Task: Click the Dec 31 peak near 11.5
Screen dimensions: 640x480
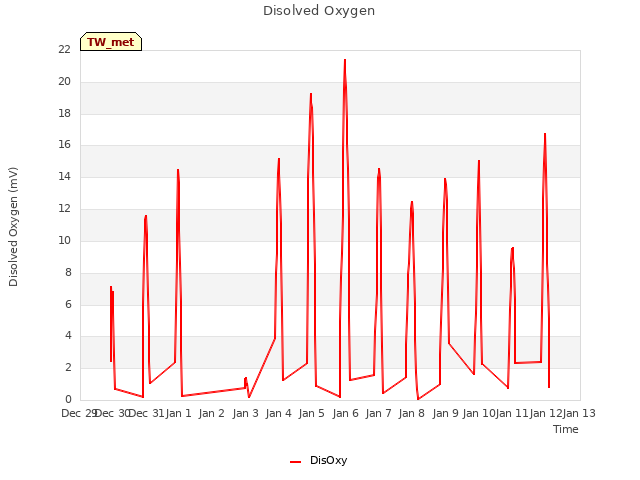Action: pyautogui.click(x=146, y=216)
